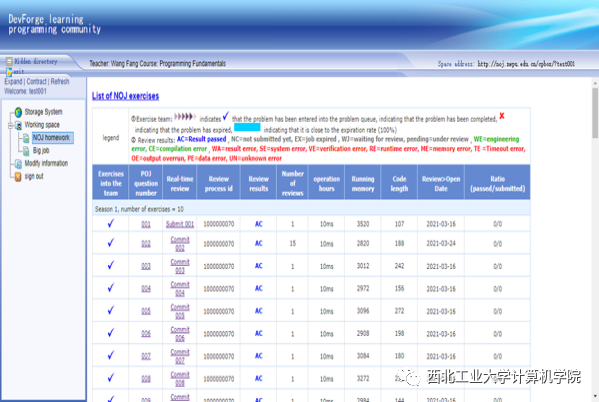The height and width of the screenshot is (402, 599).
Task: Open Modify information tree item
Action: [46, 164]
